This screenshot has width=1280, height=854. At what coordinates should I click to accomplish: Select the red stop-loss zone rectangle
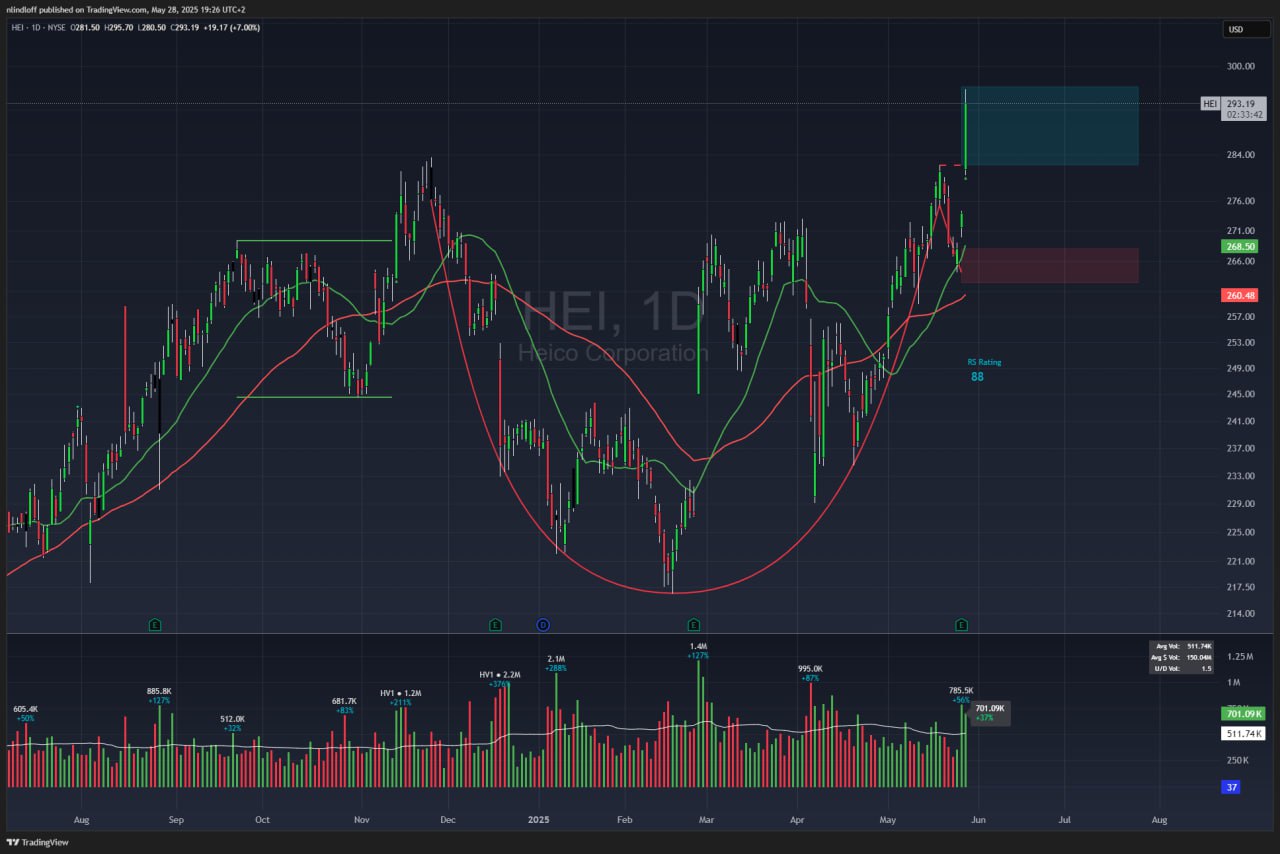[1049, 266]
